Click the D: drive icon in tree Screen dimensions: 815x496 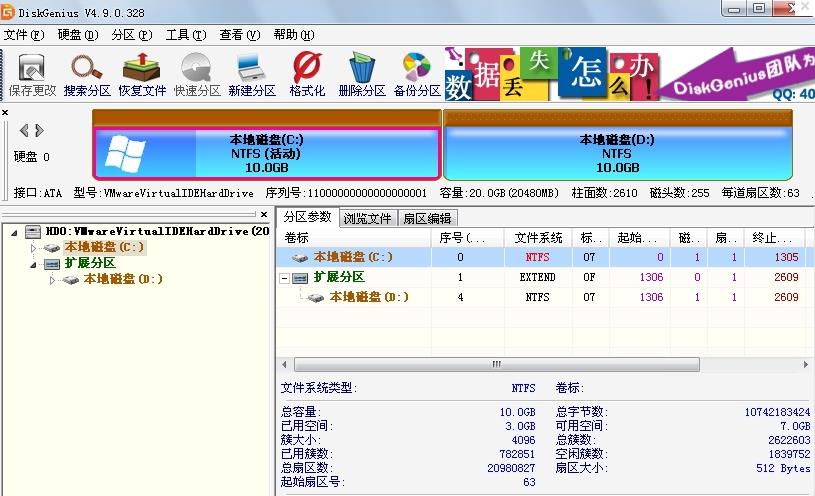pyautogui.click(x=71, y=280)
